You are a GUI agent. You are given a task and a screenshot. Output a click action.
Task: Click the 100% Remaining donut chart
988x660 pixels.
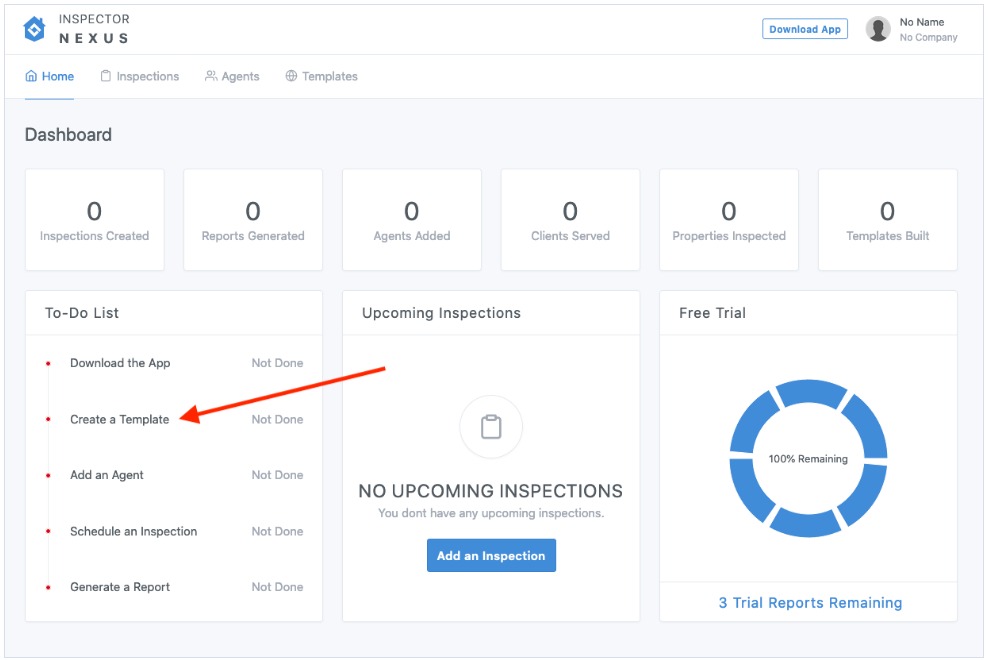(x=808, y=459)
